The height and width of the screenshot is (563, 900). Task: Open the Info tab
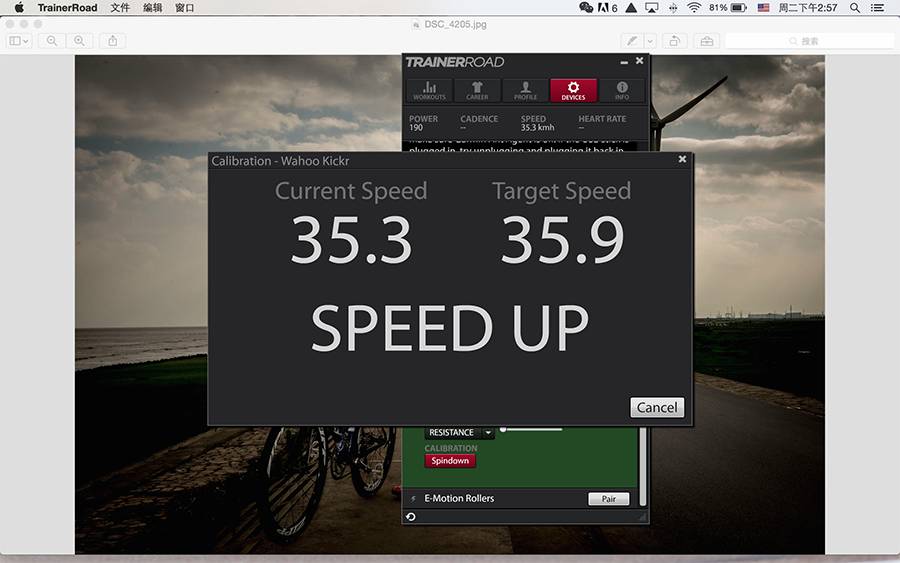[x=622, y=90]
